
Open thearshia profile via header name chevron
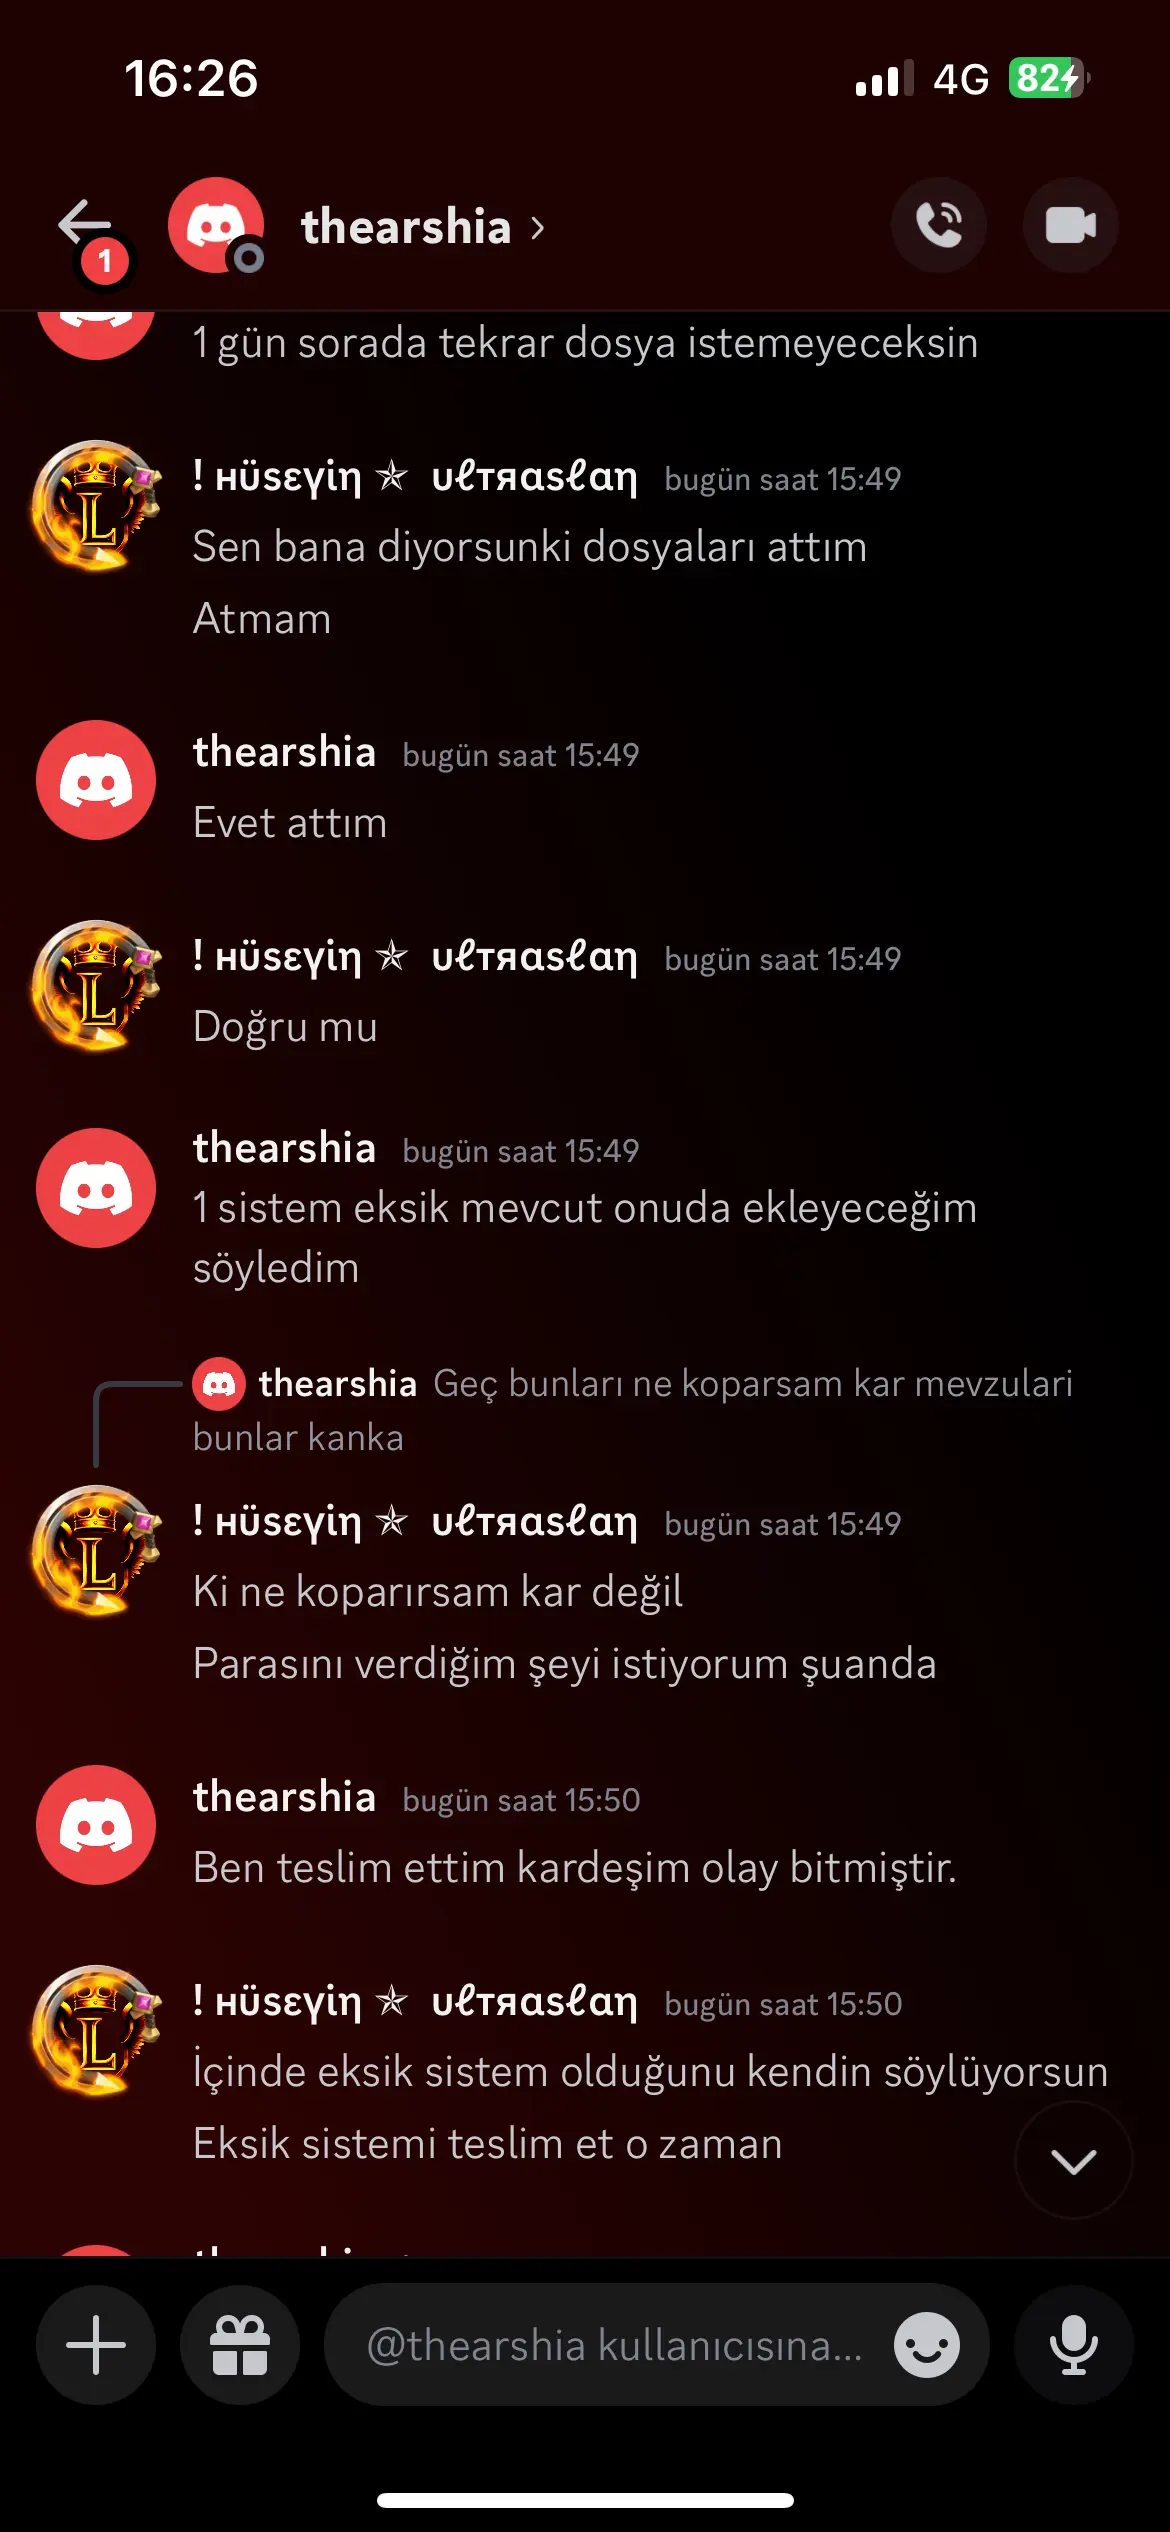click(423, 227)
